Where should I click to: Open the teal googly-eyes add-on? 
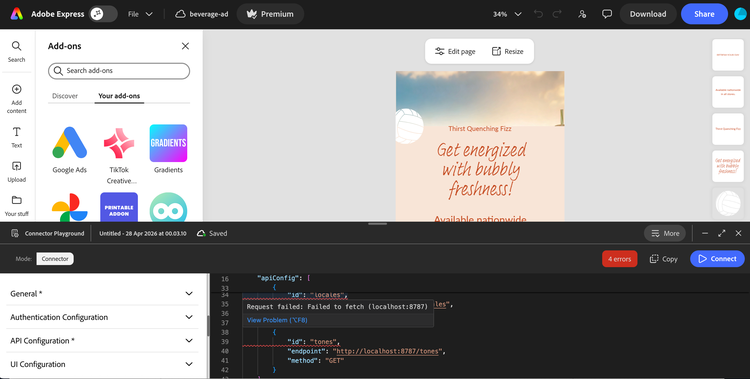(168, 208)
